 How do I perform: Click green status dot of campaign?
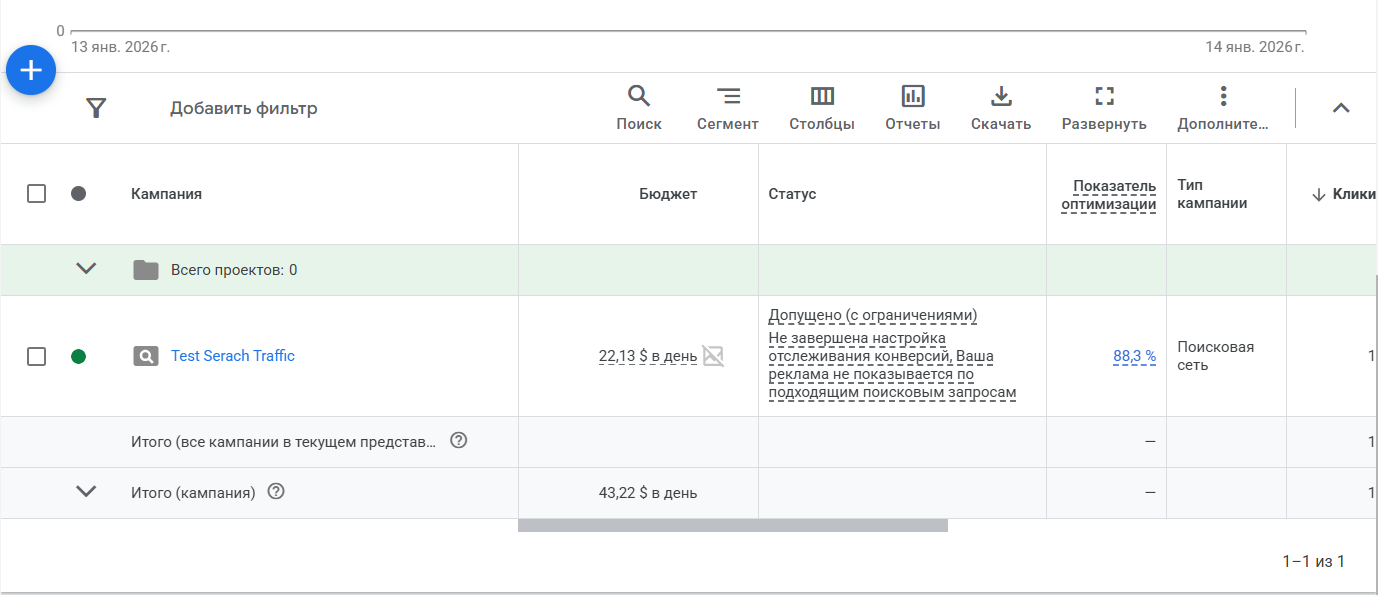click(79, 356)
